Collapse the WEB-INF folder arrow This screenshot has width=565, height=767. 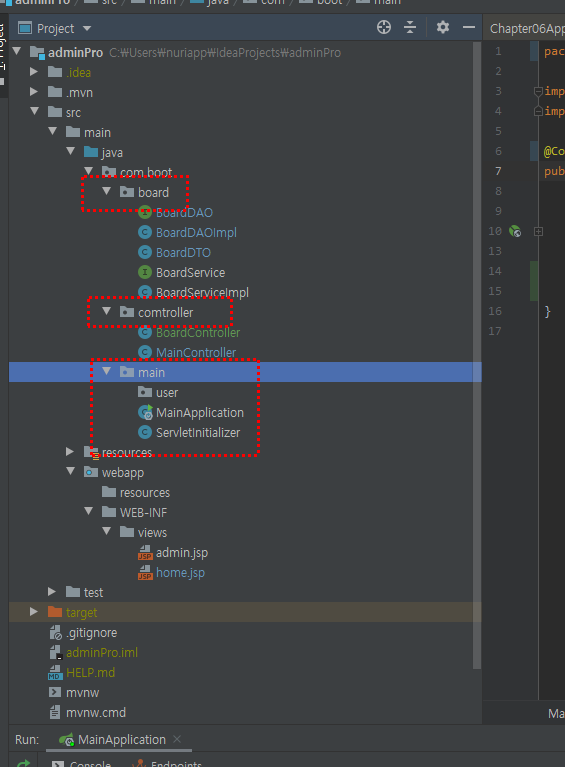(89, 511)
